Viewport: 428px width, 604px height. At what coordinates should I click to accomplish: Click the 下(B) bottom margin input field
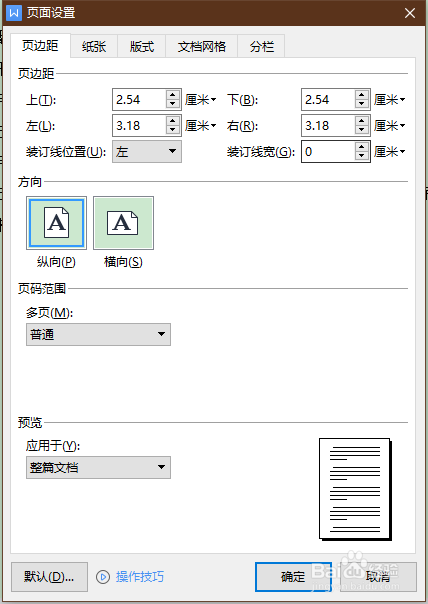pyautogui.click(x=328, y=100)
